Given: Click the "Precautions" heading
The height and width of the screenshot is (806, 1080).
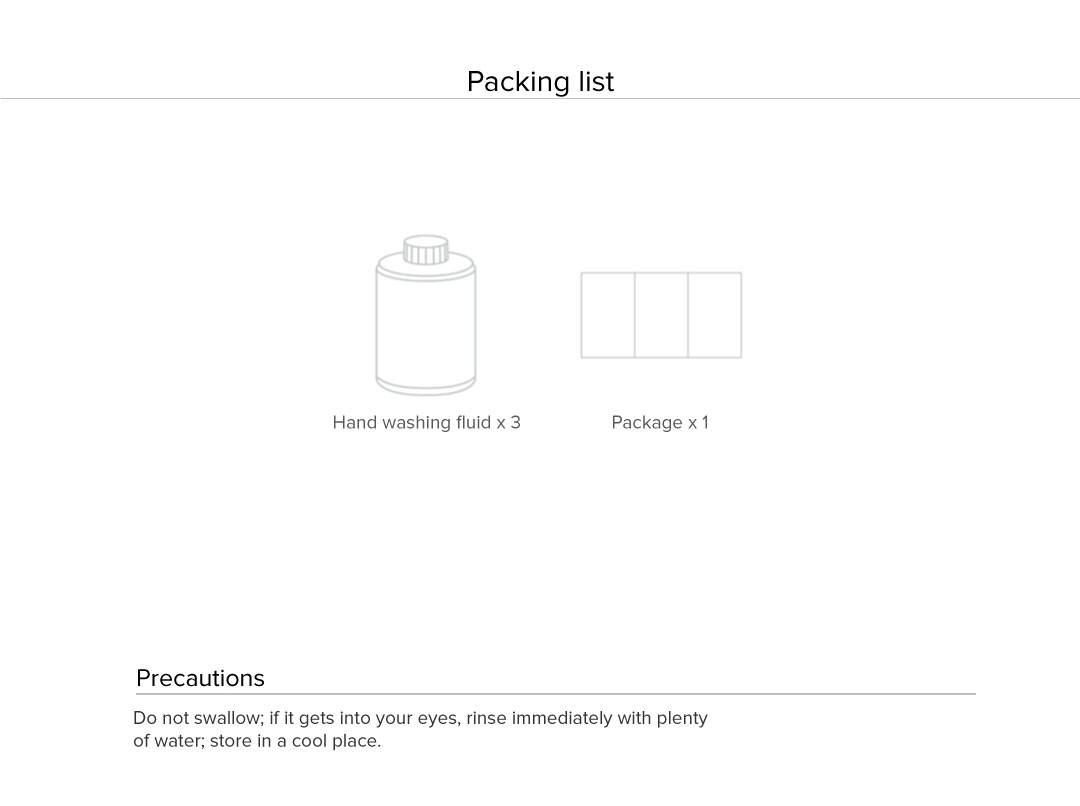Looking at the screenshot, I should click(200, 678).
